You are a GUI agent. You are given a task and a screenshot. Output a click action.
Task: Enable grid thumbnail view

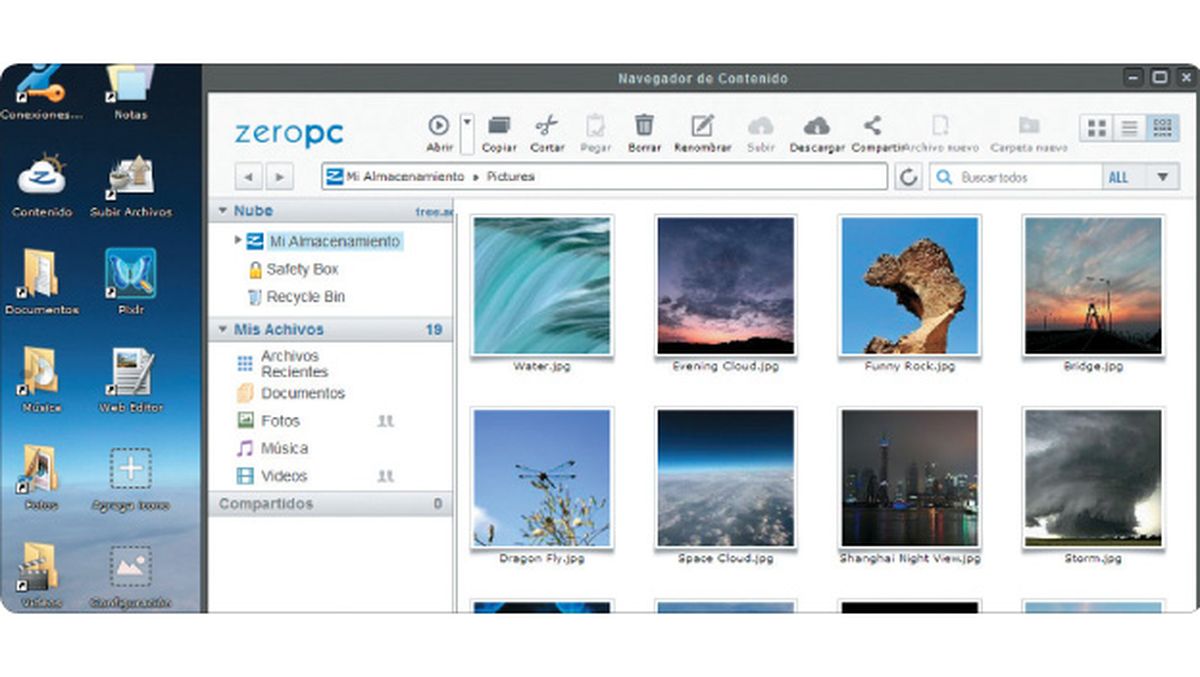[1096, 127]
